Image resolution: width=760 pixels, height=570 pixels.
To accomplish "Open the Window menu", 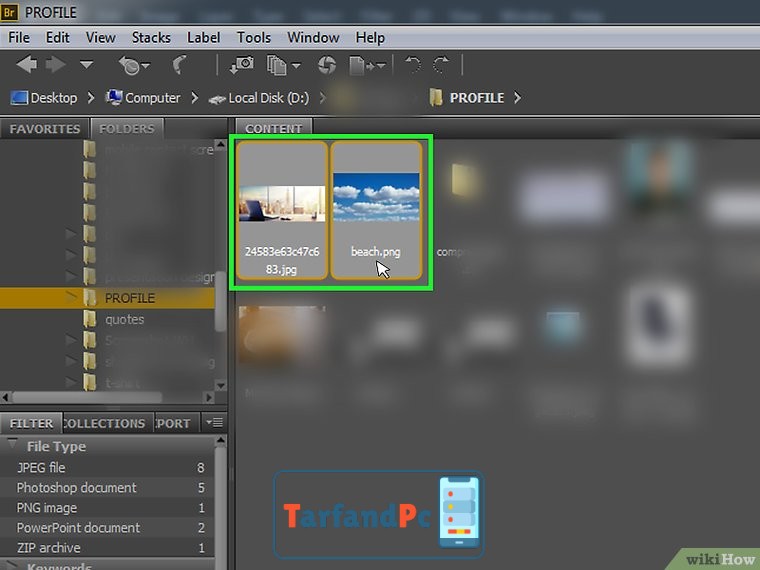I will (x=313, y=38).
